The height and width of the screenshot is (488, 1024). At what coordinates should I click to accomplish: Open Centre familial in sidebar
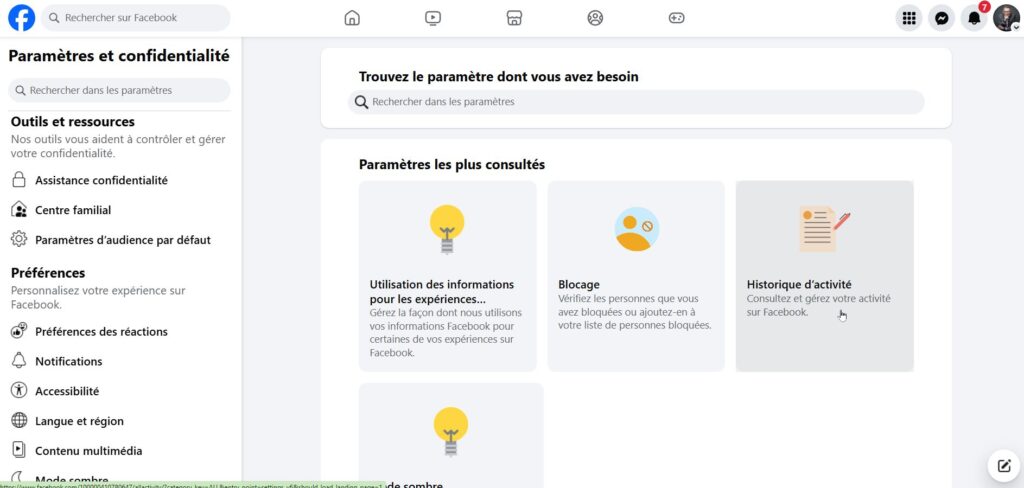73,211
